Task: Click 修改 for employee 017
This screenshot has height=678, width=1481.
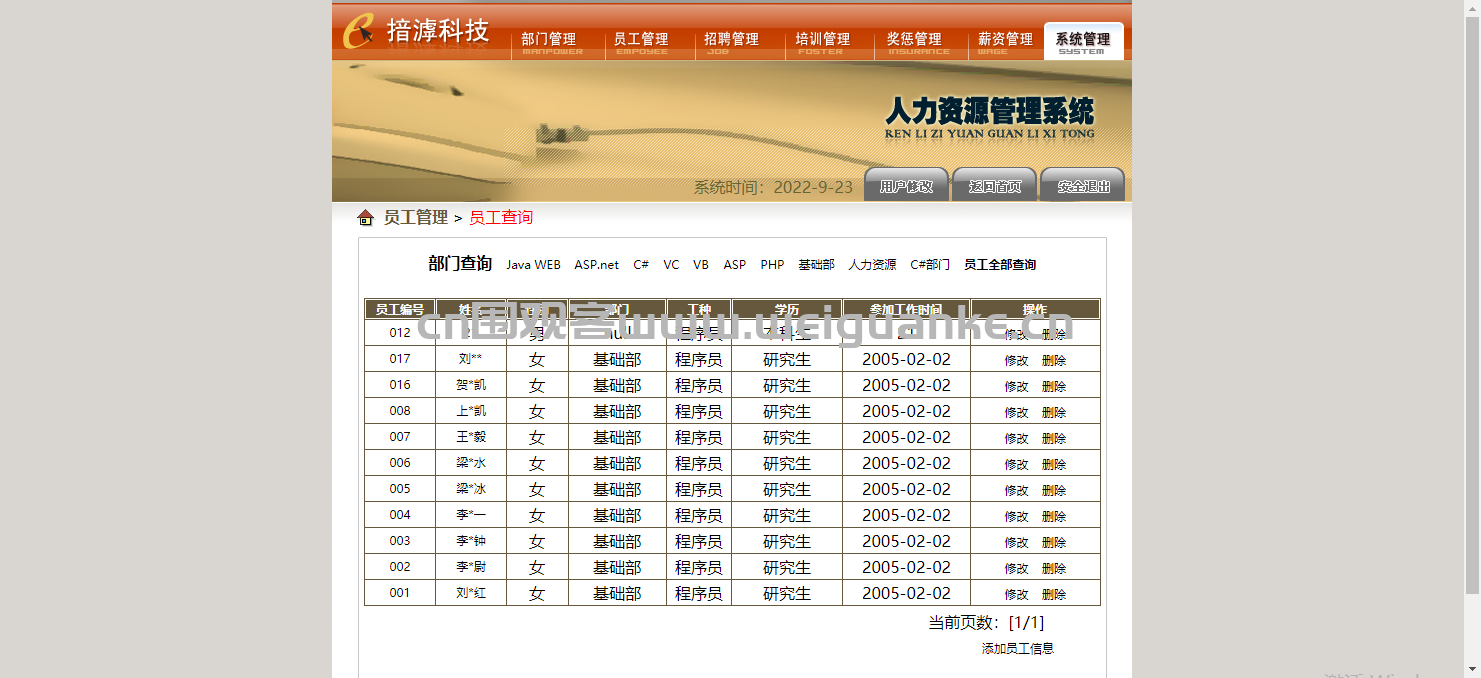Action: 1016,360
